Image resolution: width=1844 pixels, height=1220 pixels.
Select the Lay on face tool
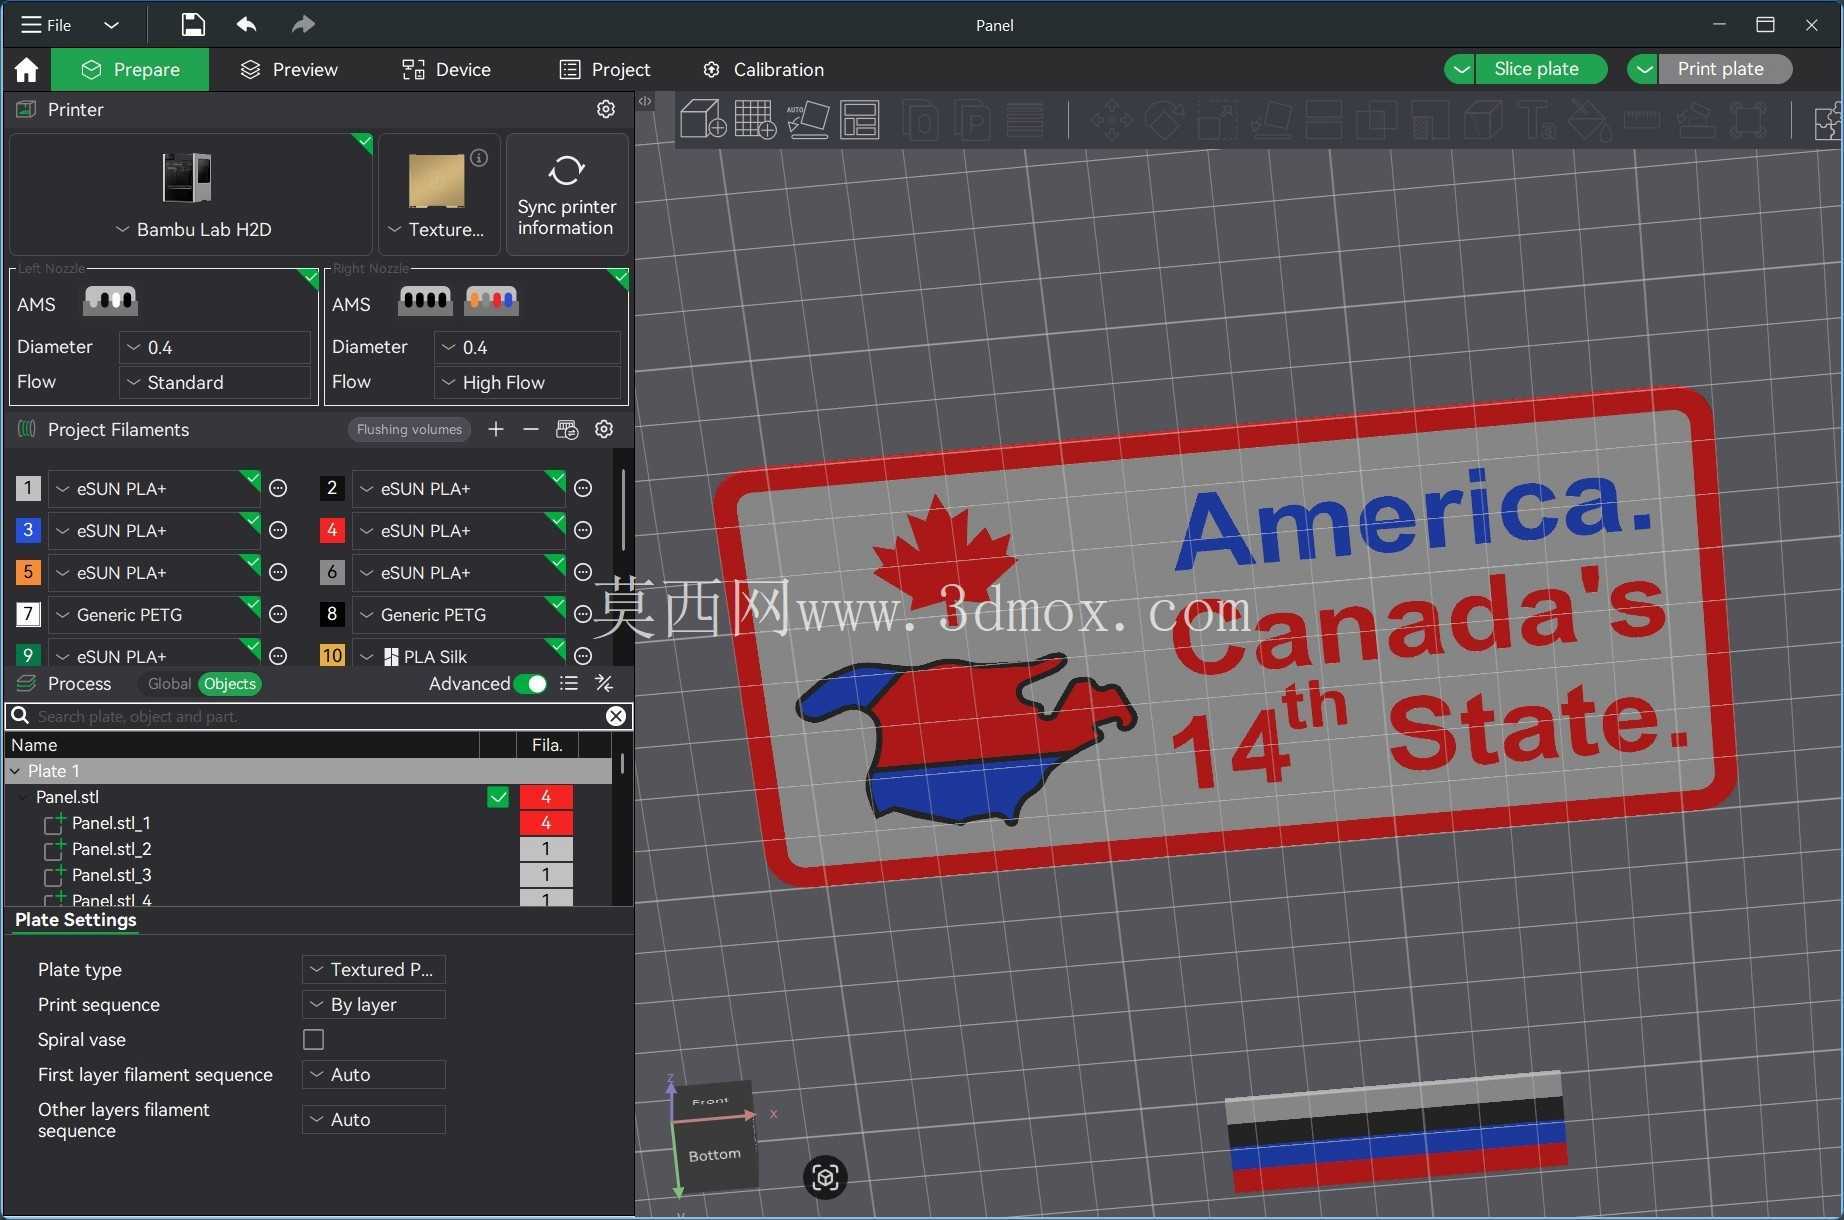(1270, 120)
